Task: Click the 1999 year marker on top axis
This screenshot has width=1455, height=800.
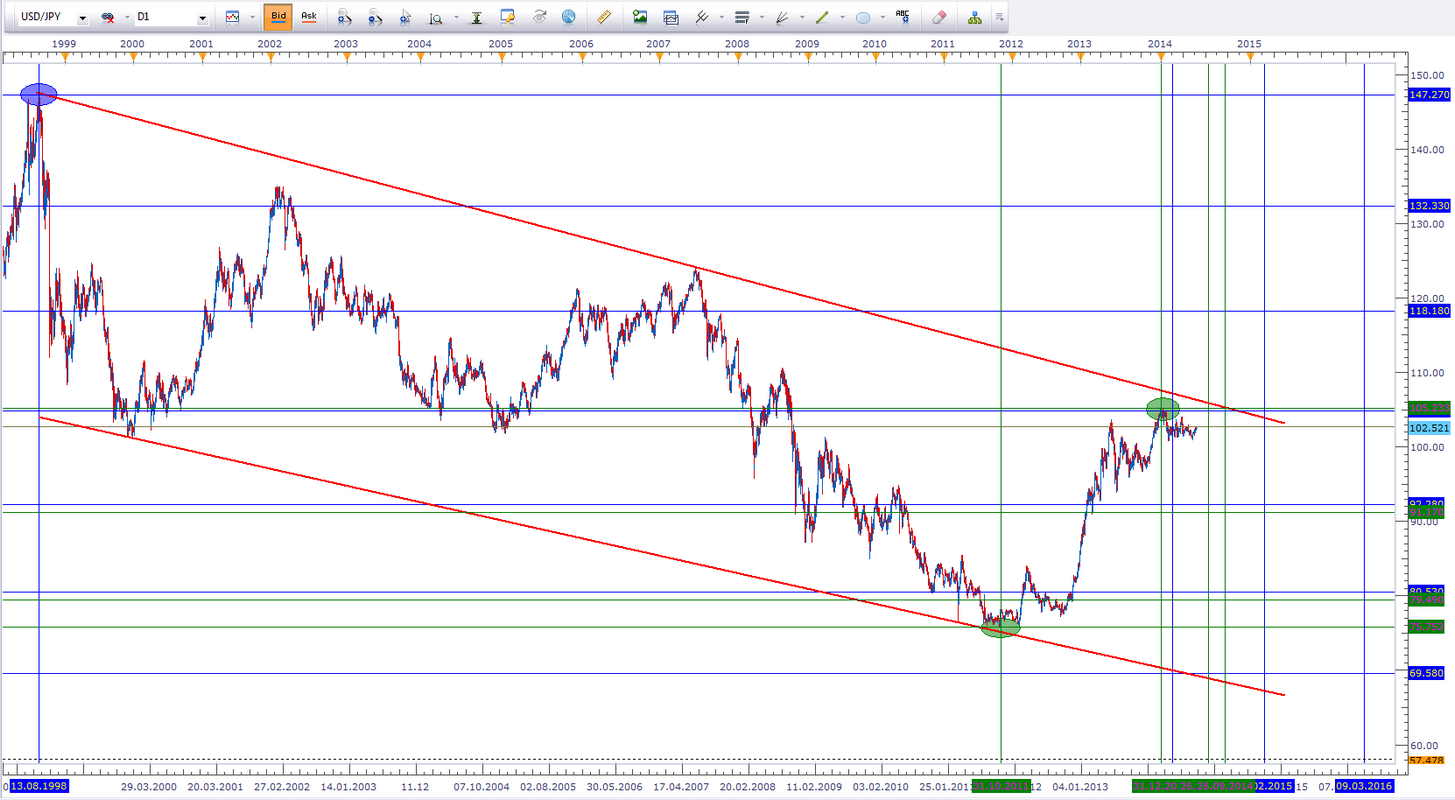Action: [x=62, y=44]
